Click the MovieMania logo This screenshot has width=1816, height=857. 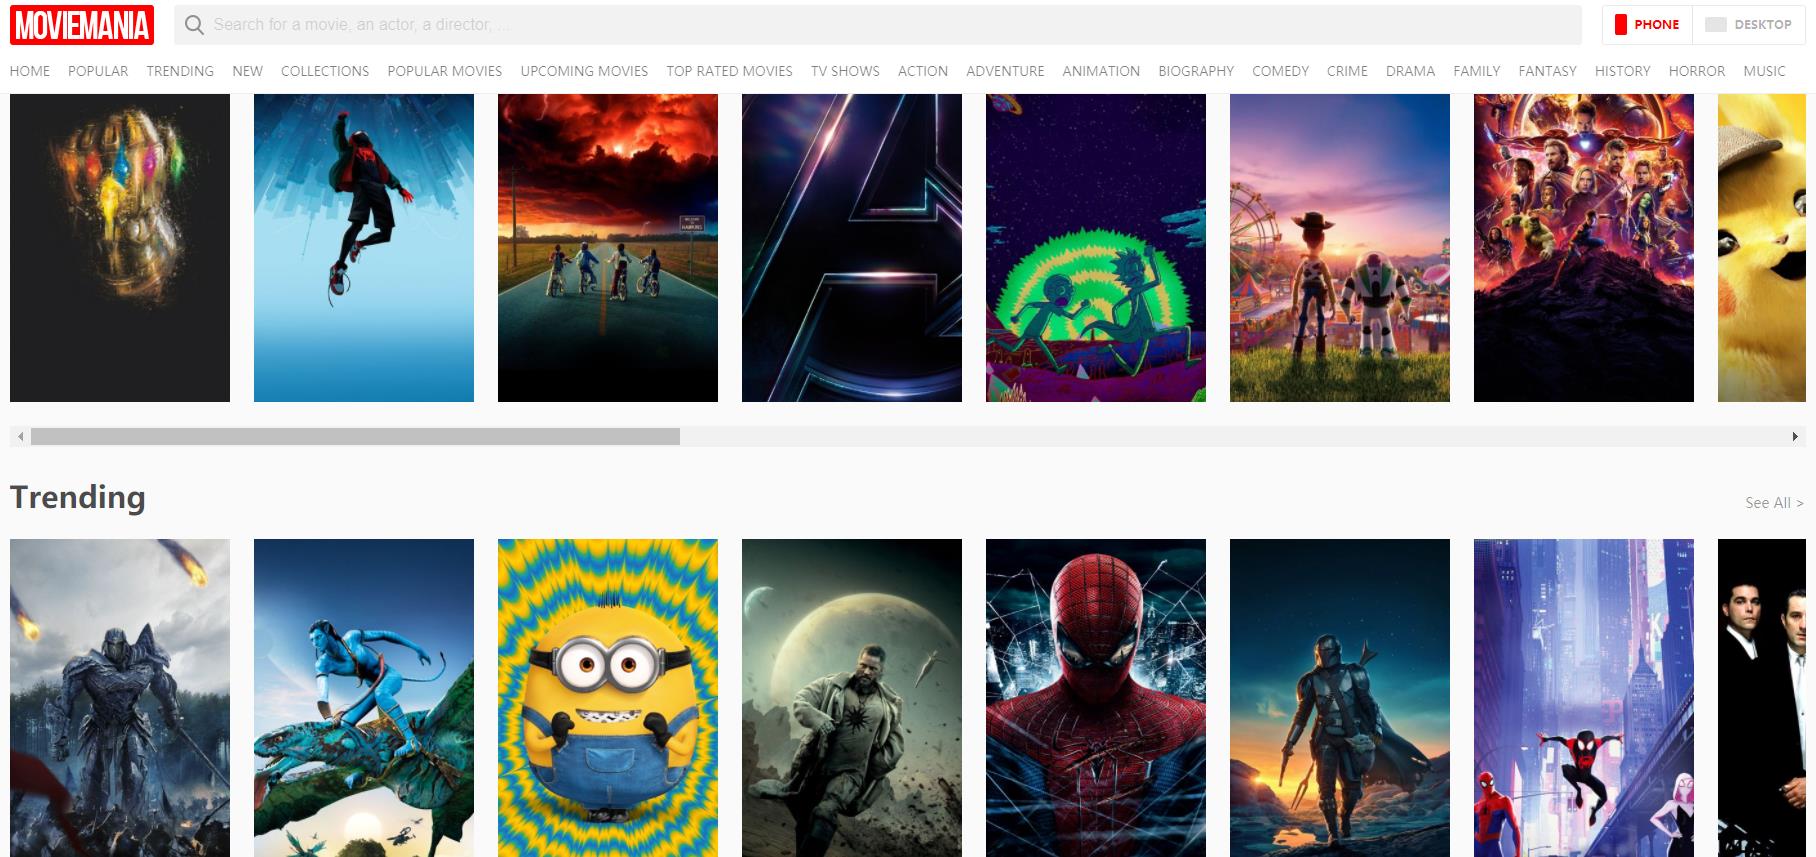pyautogui.click(x=82, y=25)
